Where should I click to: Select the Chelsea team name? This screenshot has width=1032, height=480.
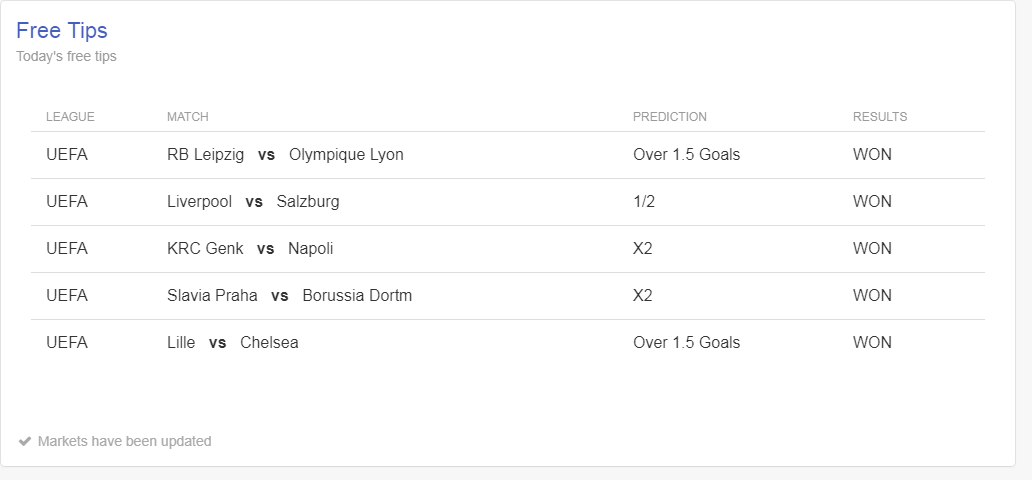click(x=269, y=342)
